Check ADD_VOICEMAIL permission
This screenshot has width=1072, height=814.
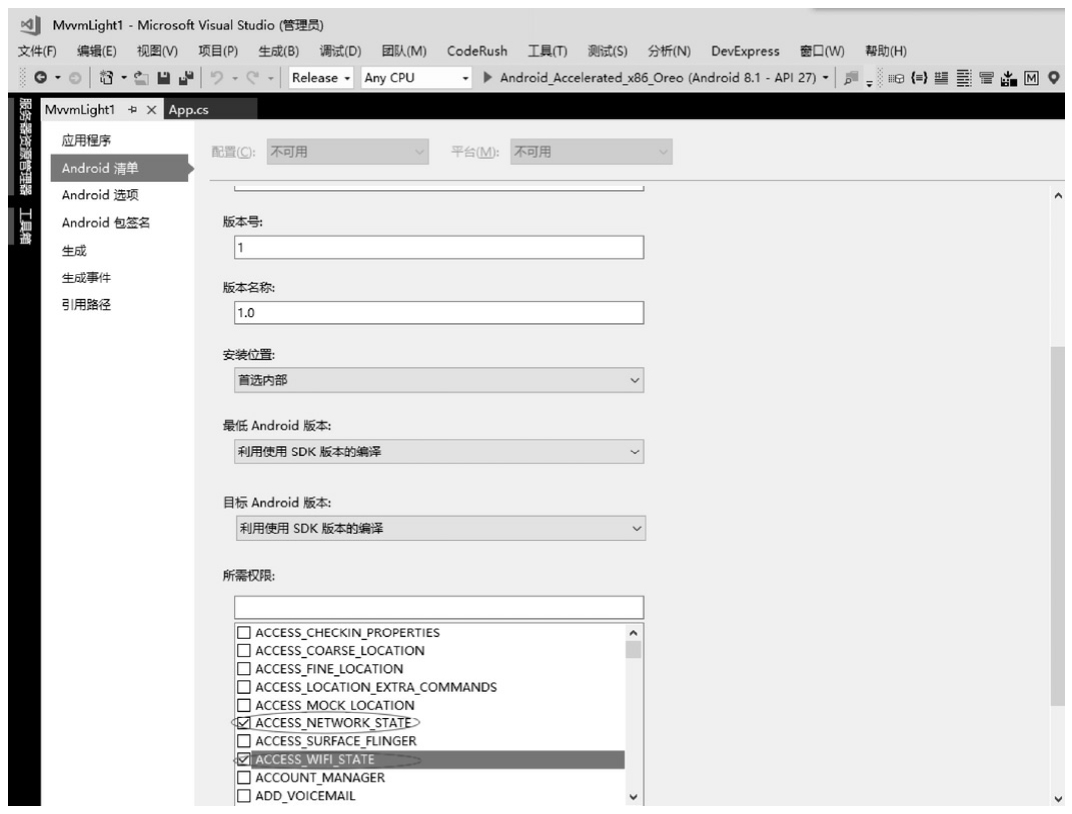tap(244, 796)
